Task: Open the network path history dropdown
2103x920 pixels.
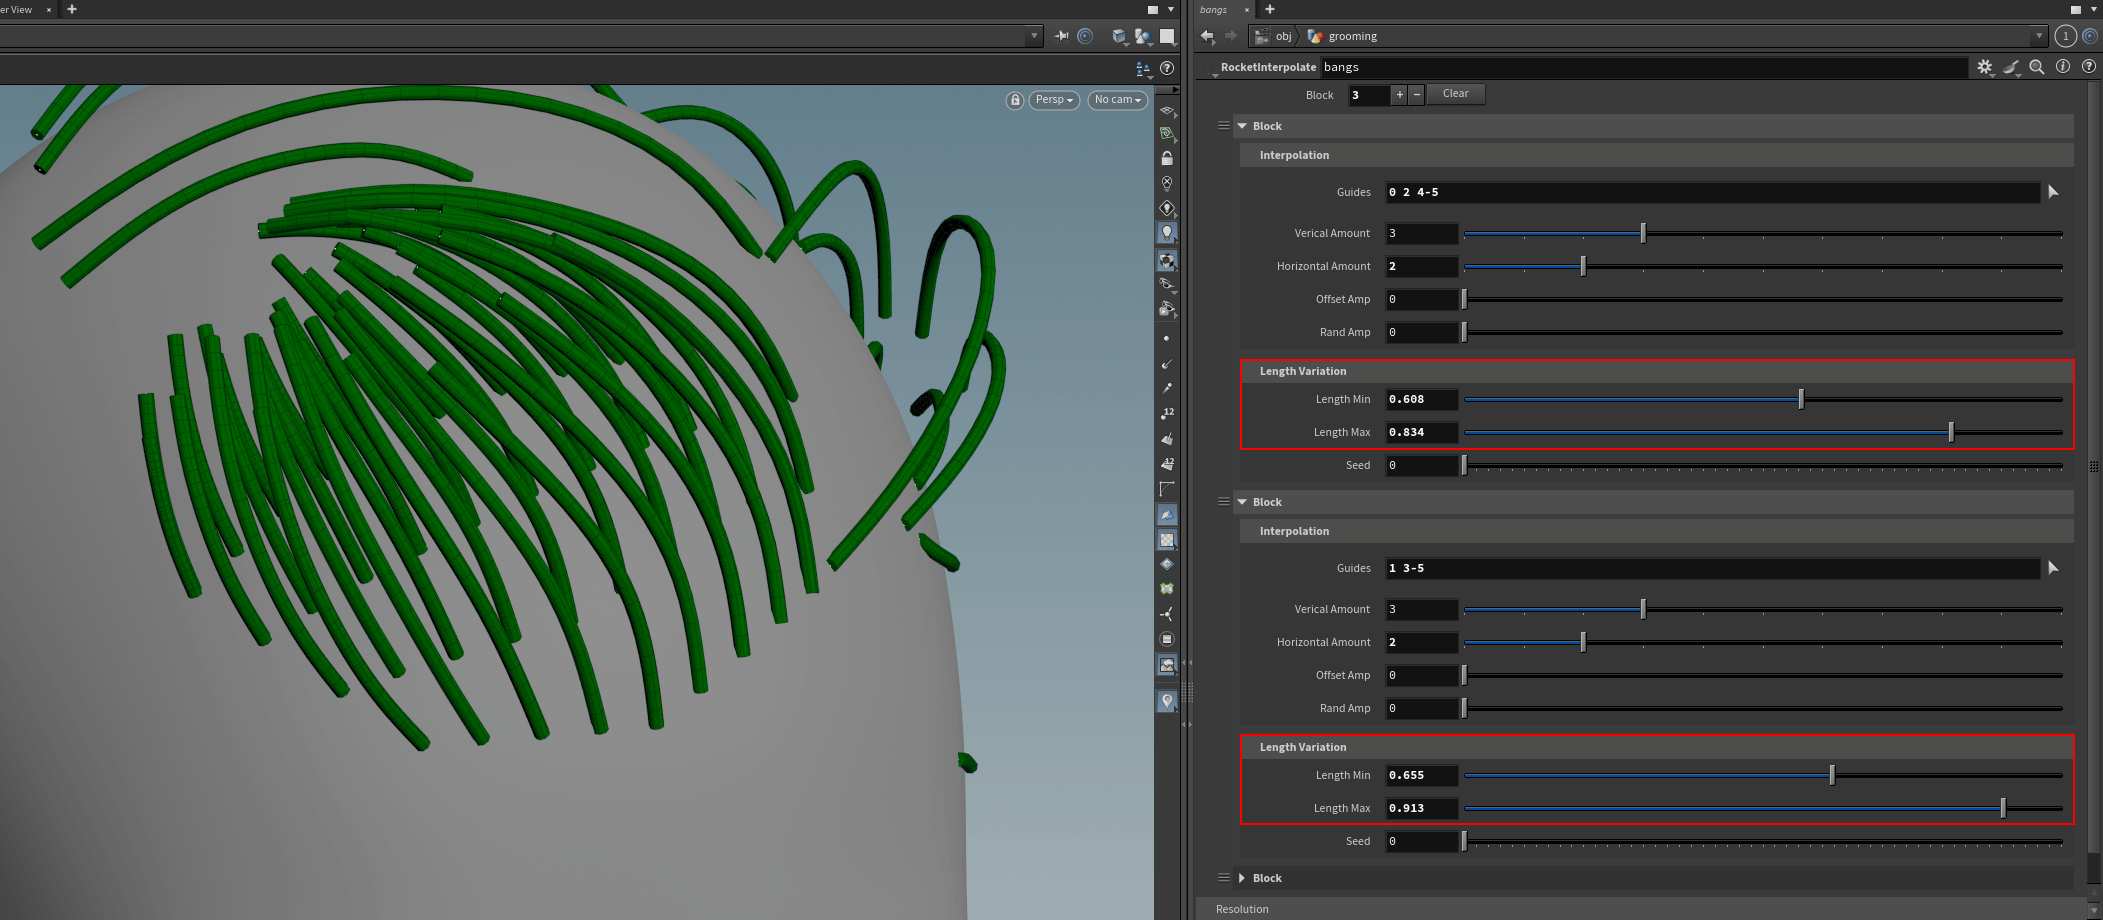Action: 2038,36
